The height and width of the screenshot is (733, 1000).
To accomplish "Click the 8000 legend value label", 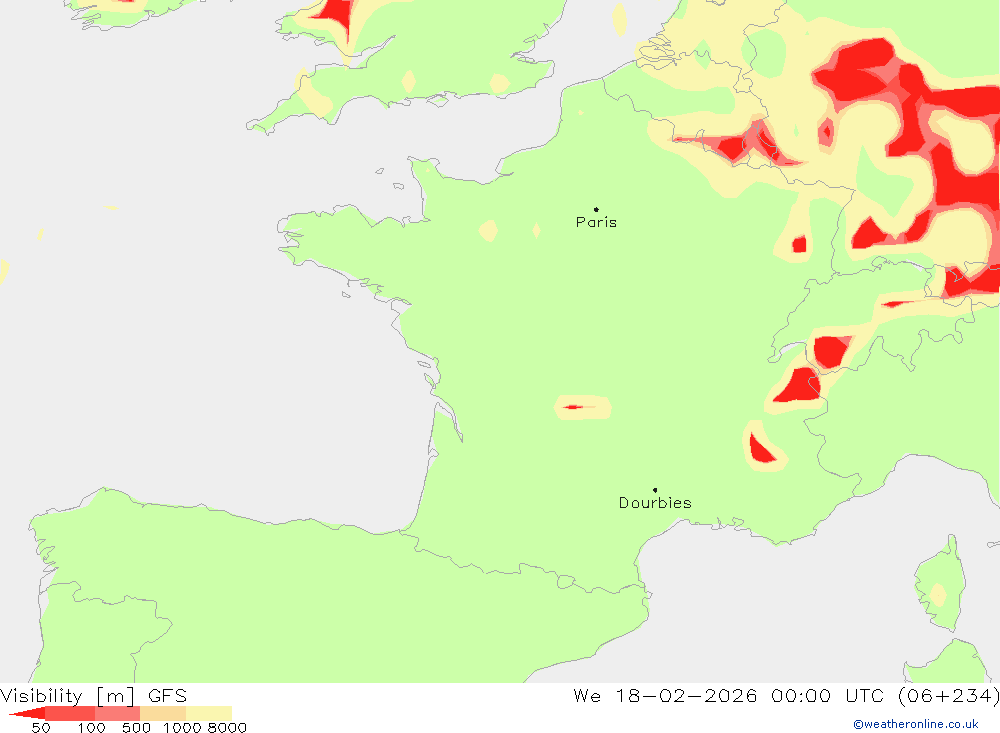I will pyautogui.click(x=227, y=728).
